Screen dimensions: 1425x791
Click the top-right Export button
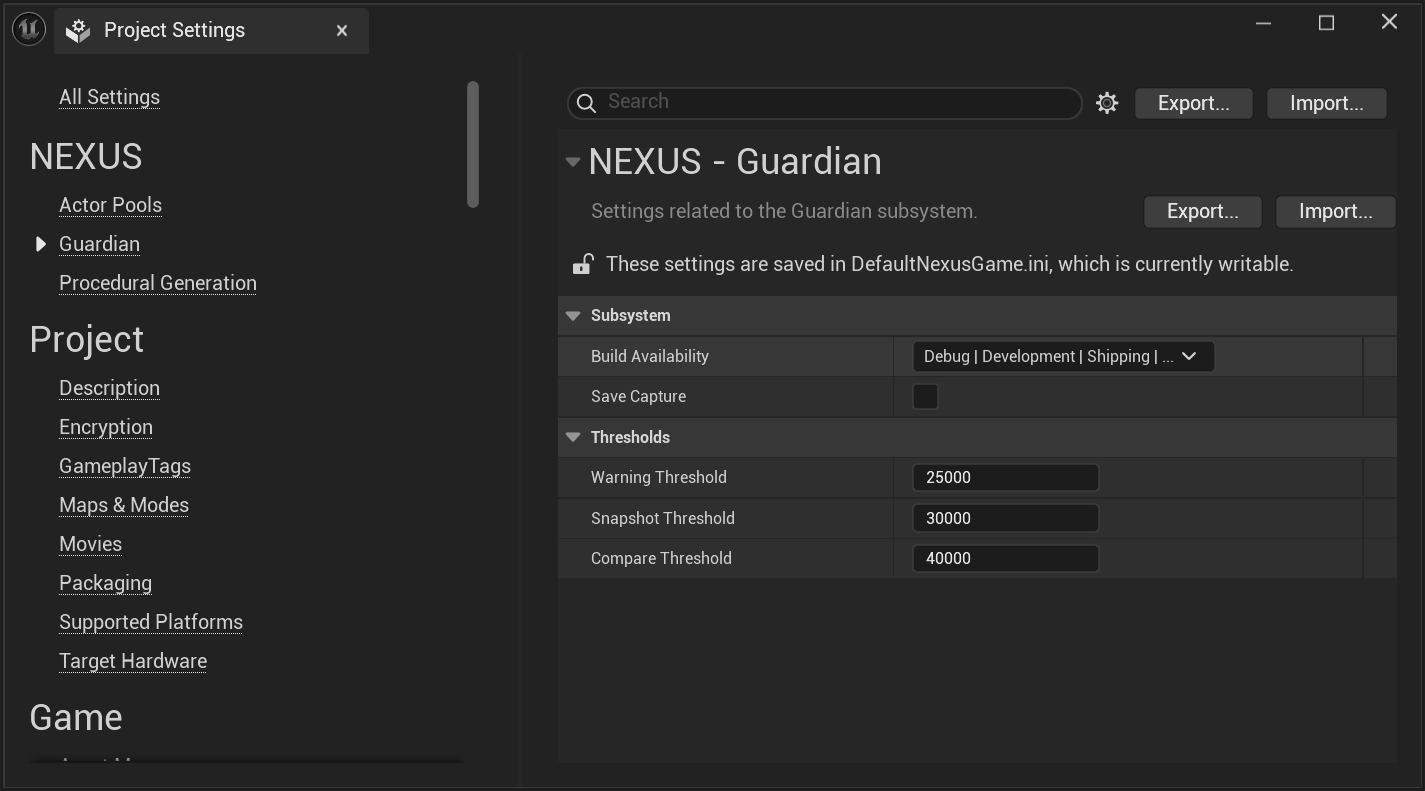[1193, 102]
